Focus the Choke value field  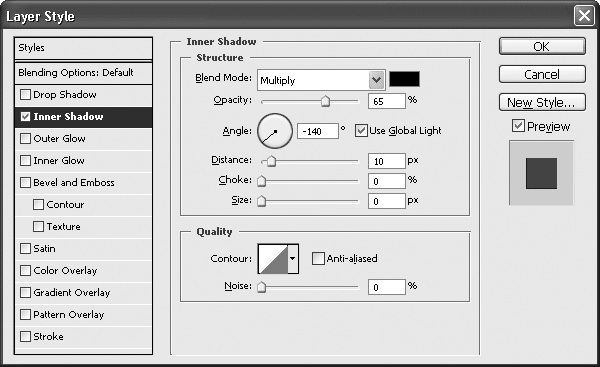[386, 181]
